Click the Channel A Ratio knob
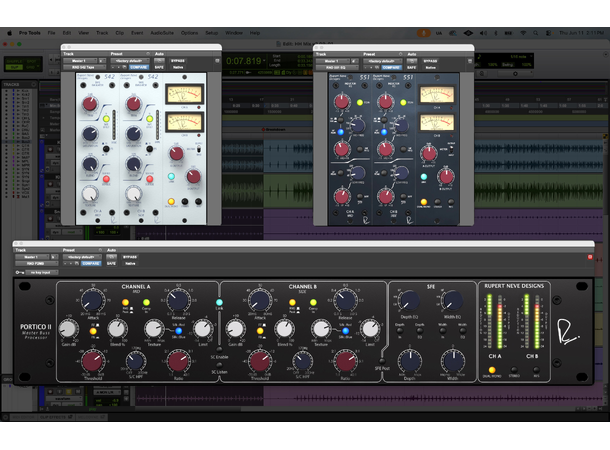610x450 pixels. click(178, 361)
